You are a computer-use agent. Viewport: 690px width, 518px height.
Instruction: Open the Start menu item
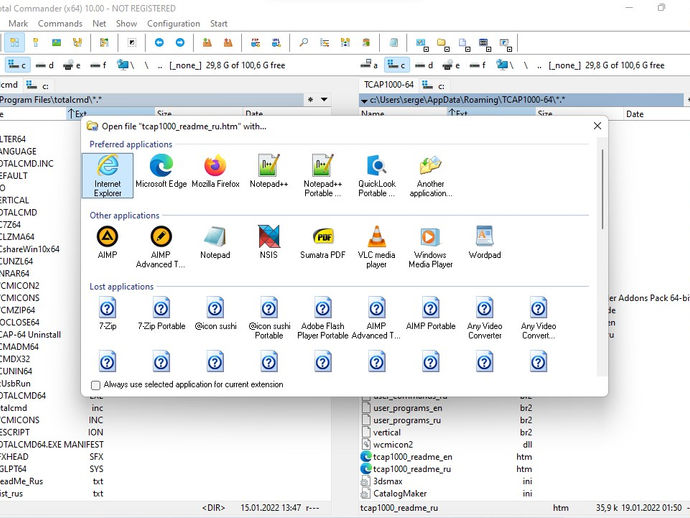(x=219, y=24)
